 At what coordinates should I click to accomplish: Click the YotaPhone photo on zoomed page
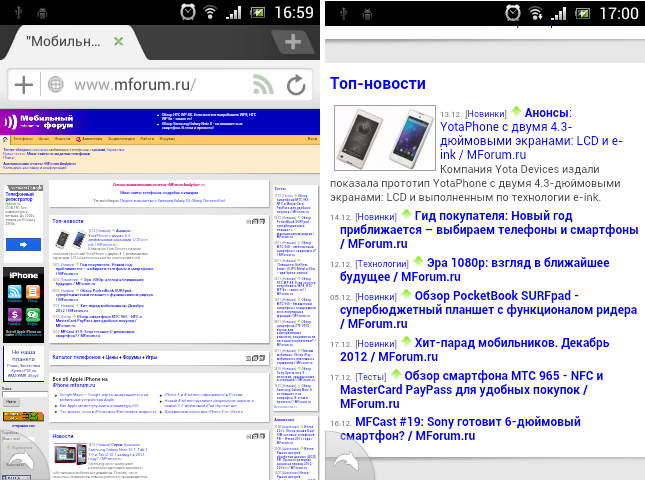[385, 138]
